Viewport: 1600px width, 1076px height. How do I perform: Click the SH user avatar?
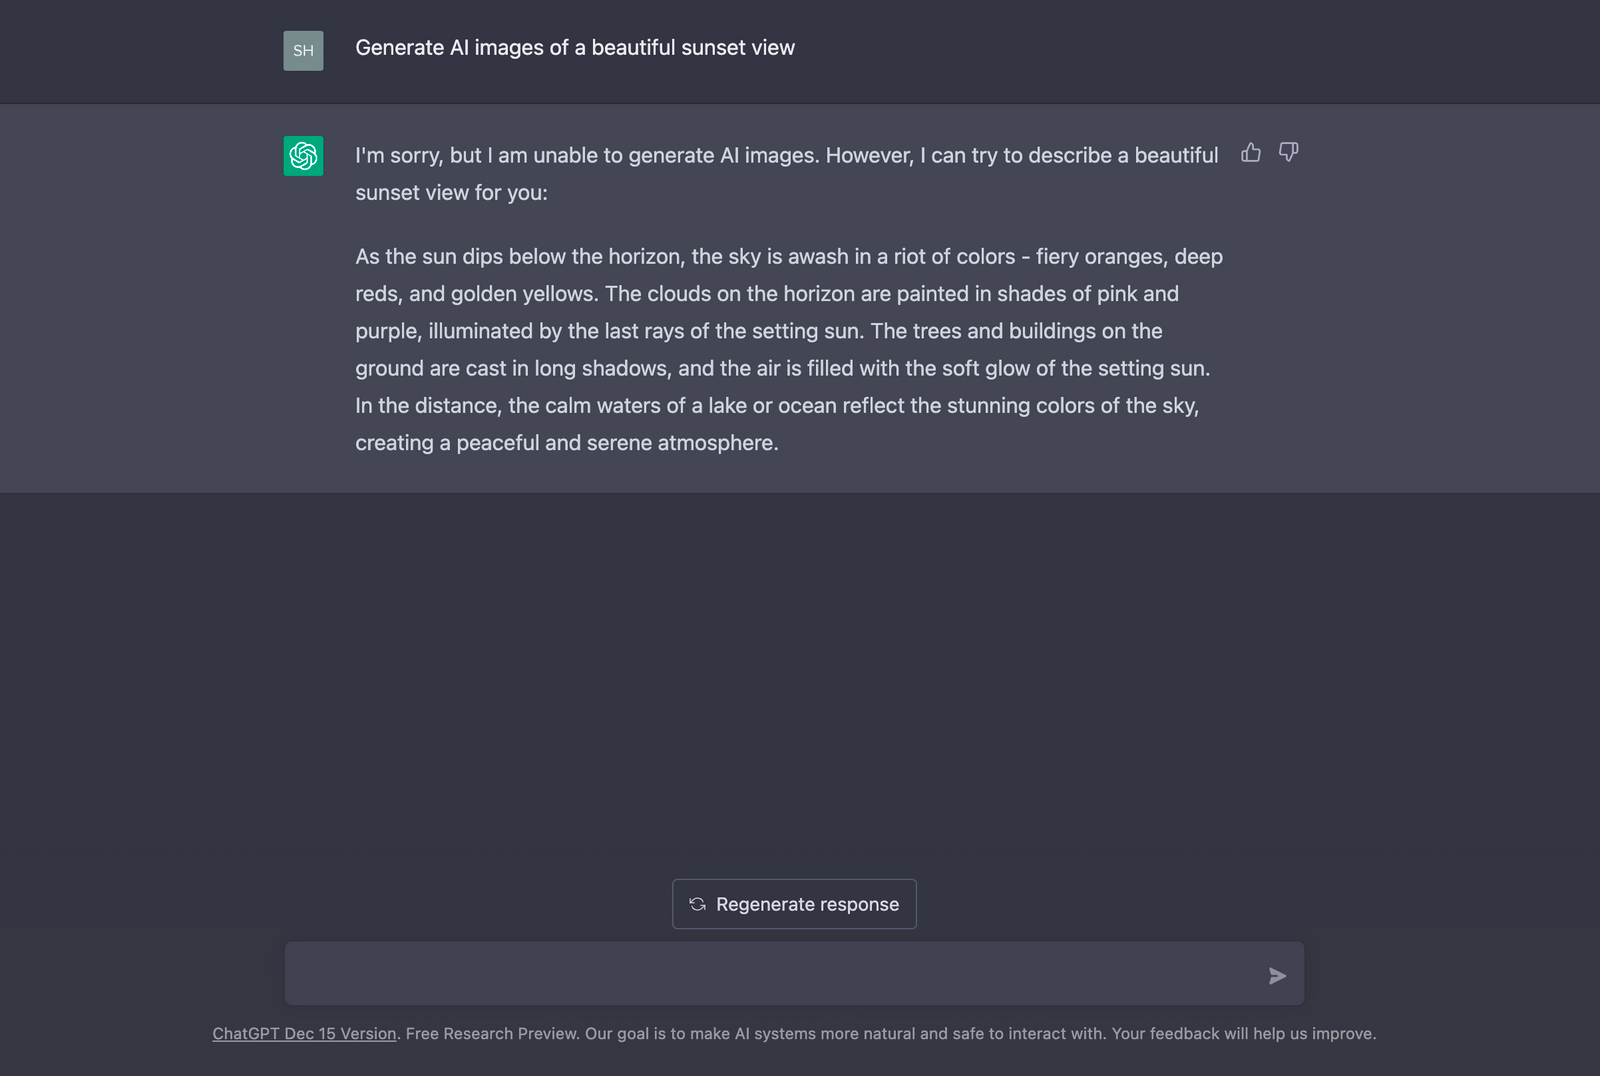click(x=302, y=51)
